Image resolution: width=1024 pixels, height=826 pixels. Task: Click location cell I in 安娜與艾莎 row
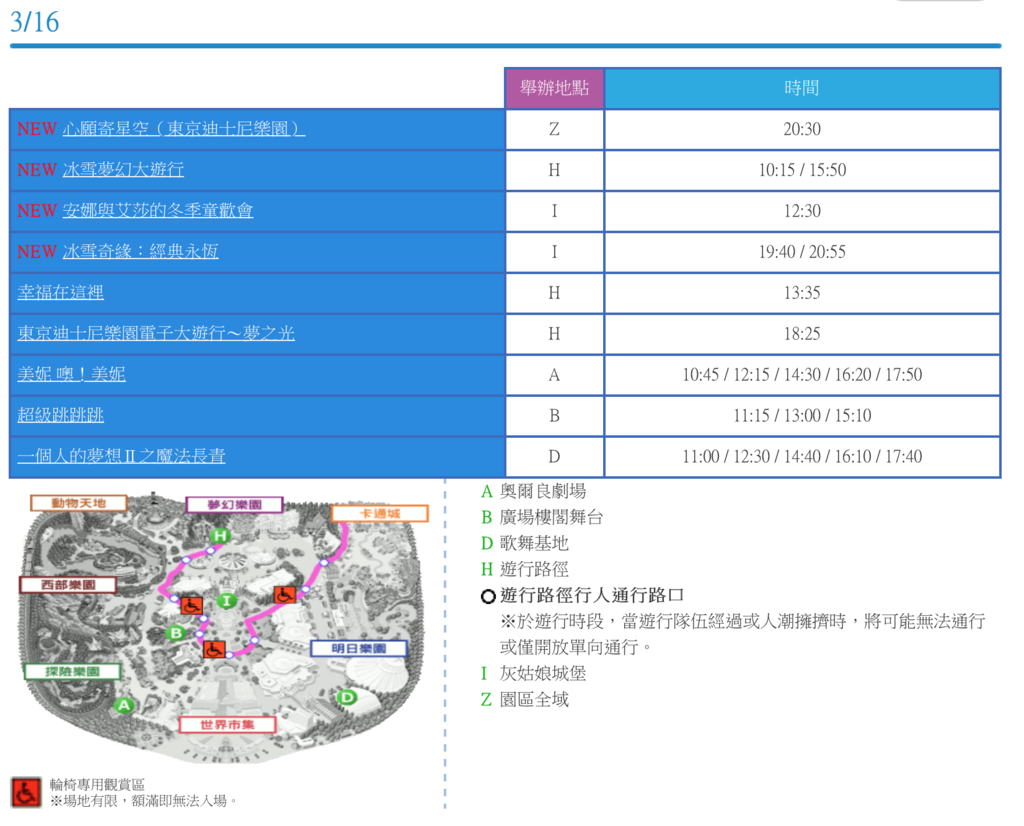(554, 211)
